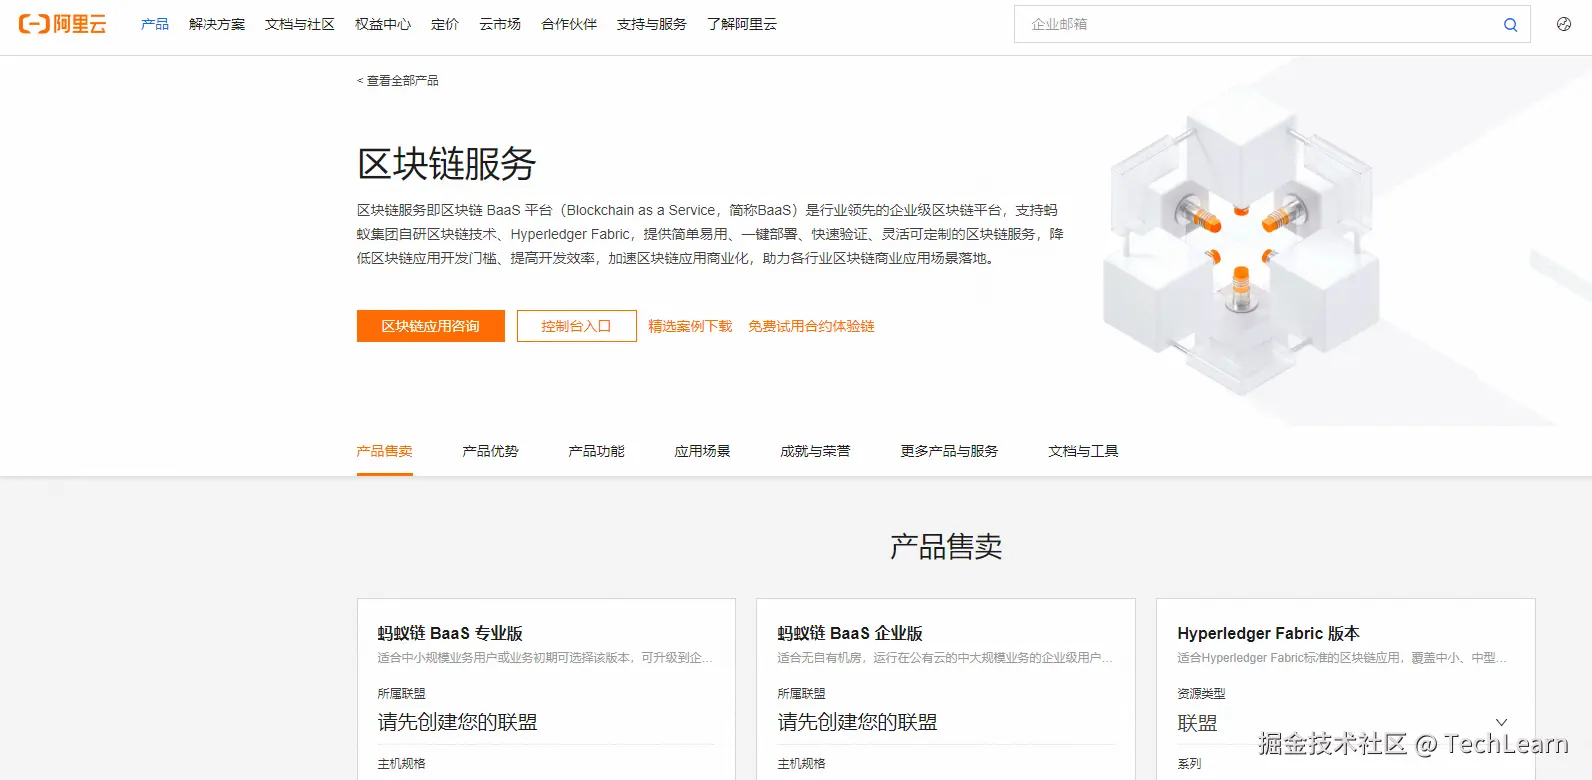1592x780 pixels.
Task: Switch to the 应用场景 tab
Action: coord(703,451)
